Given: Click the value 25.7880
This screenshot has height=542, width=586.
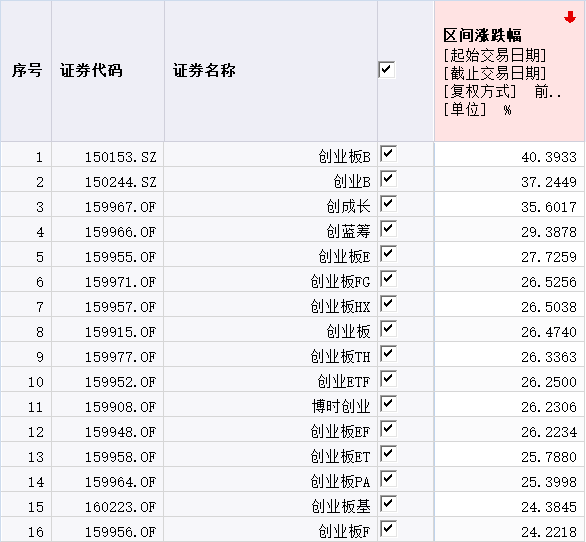Looking at the screenshot, I should [x=549, y=458].
